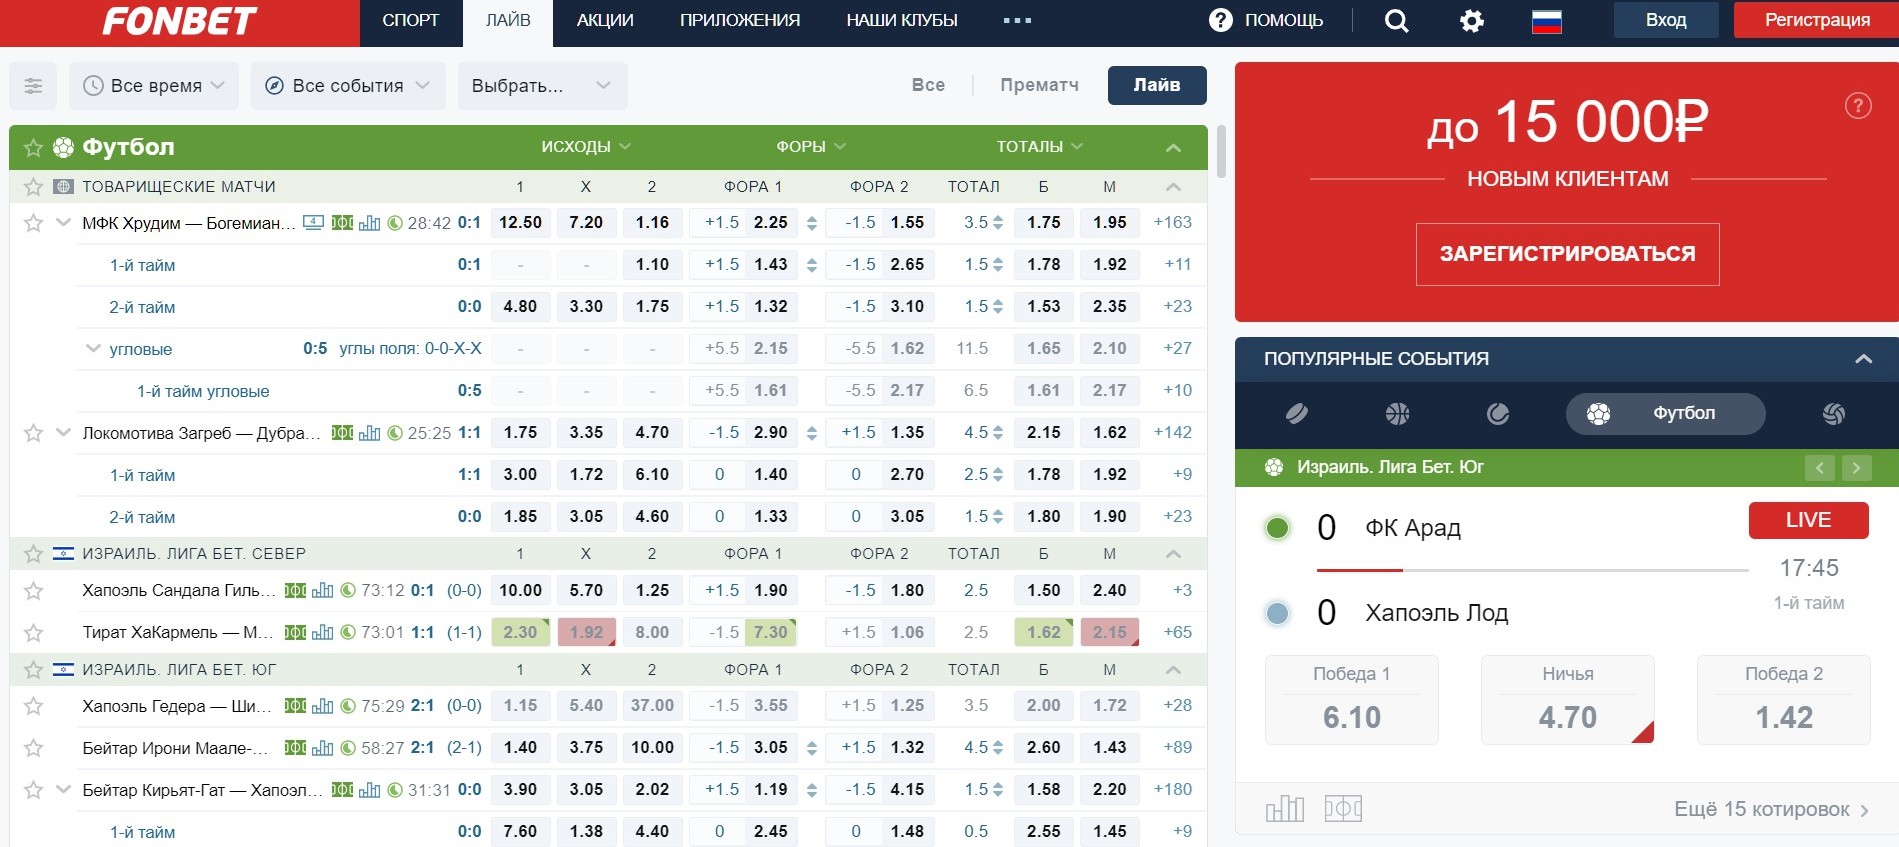Image resolution: width=1899 pixels, height=847 pixels.
Task: Switch to the Все filter tab
Action: pyautogui.click(x=928, y=85)
